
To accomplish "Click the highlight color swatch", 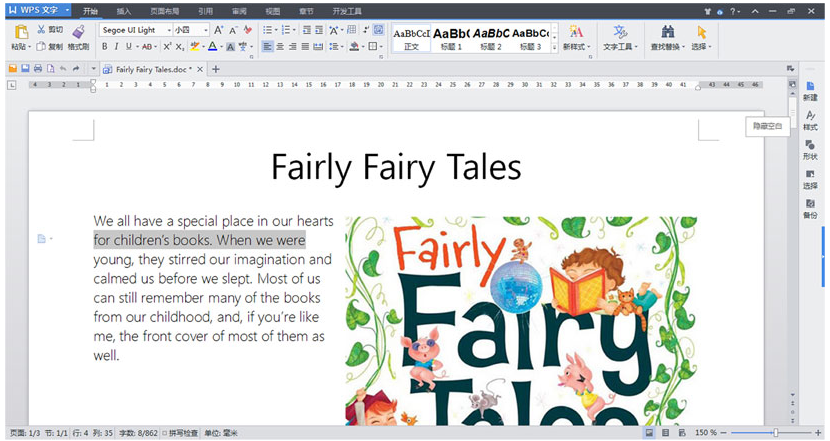I will coord(195,47).
